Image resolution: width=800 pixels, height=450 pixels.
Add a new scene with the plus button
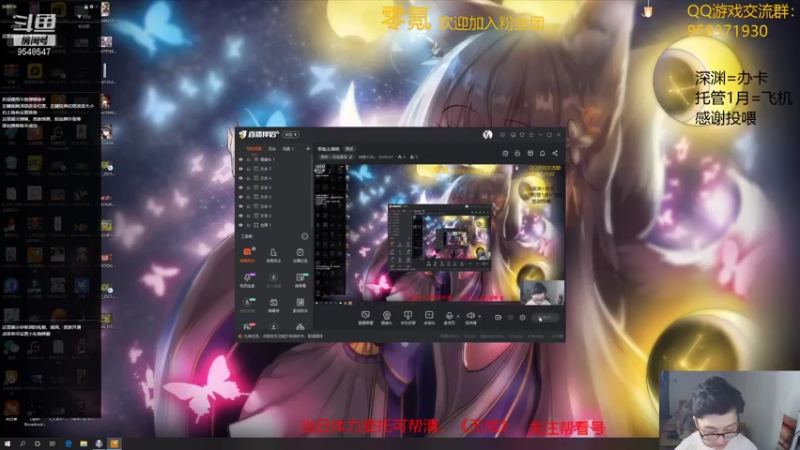(308, 148)
